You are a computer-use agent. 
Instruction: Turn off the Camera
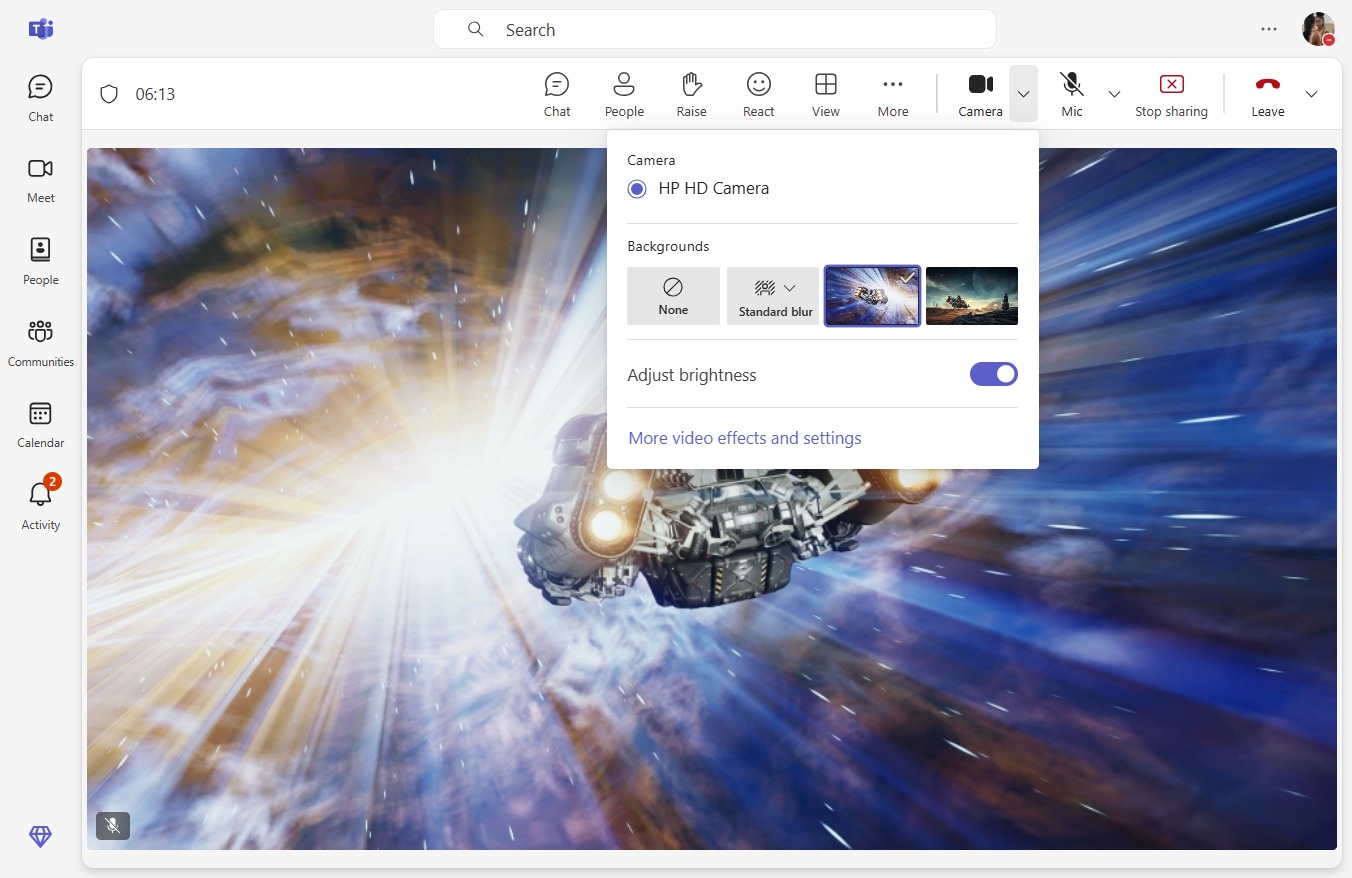tap(980, 95)
